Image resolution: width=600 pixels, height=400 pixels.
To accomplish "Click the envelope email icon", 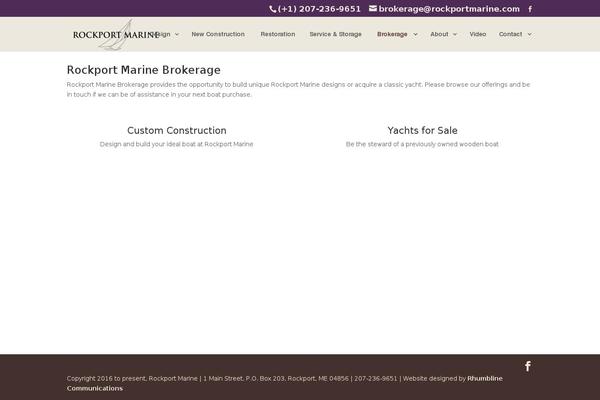I will (x=373, y=8).
